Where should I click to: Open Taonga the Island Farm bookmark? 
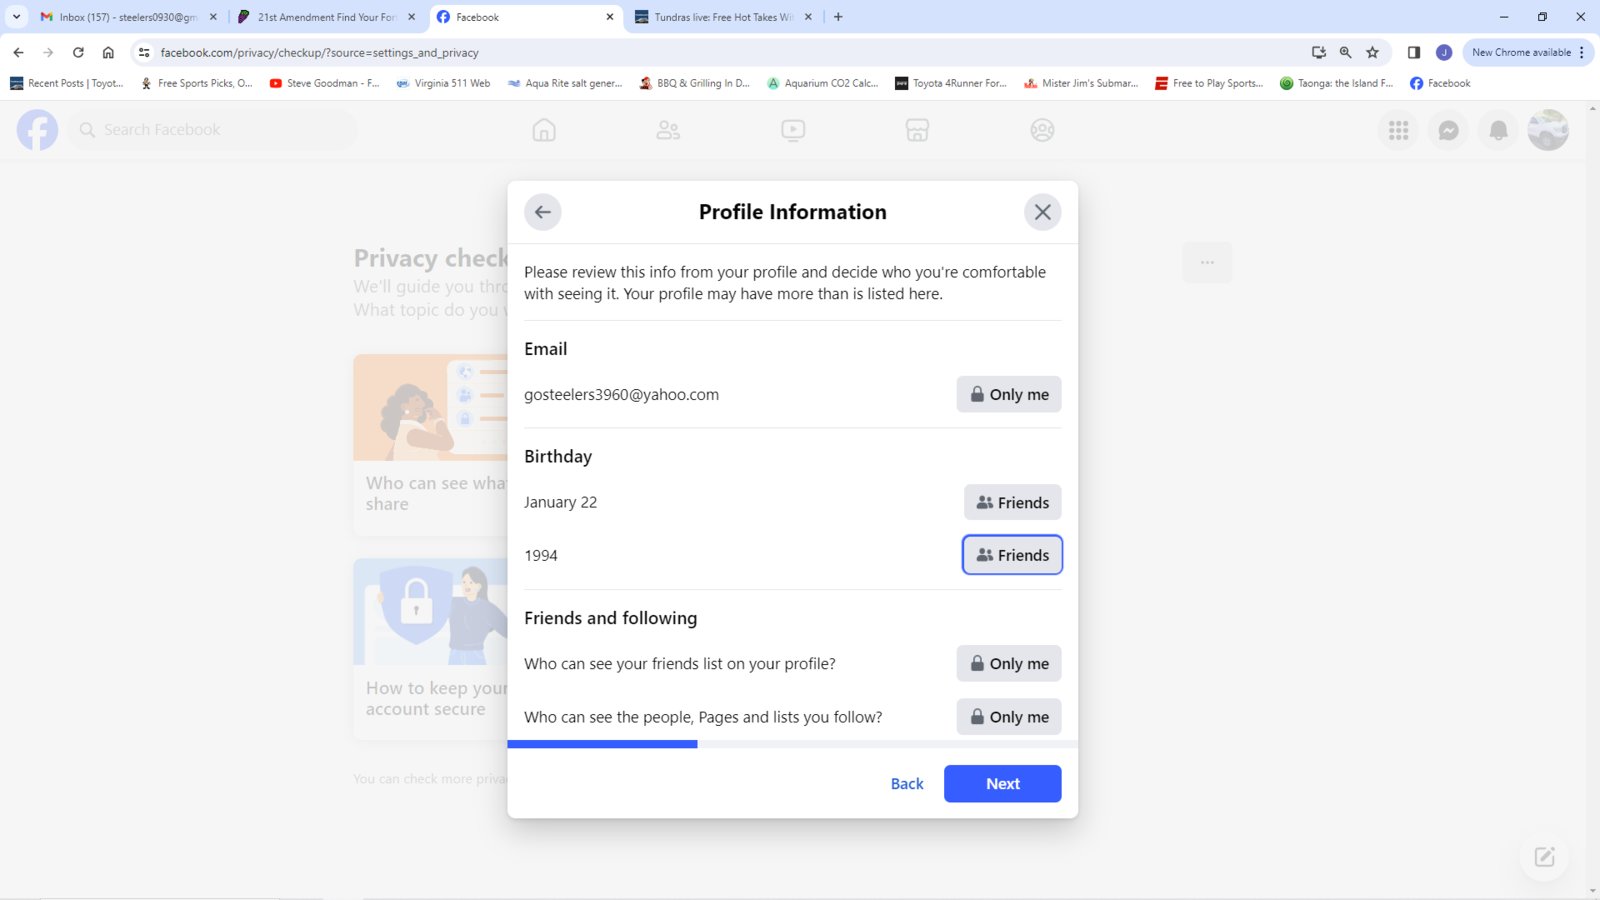1336,83
